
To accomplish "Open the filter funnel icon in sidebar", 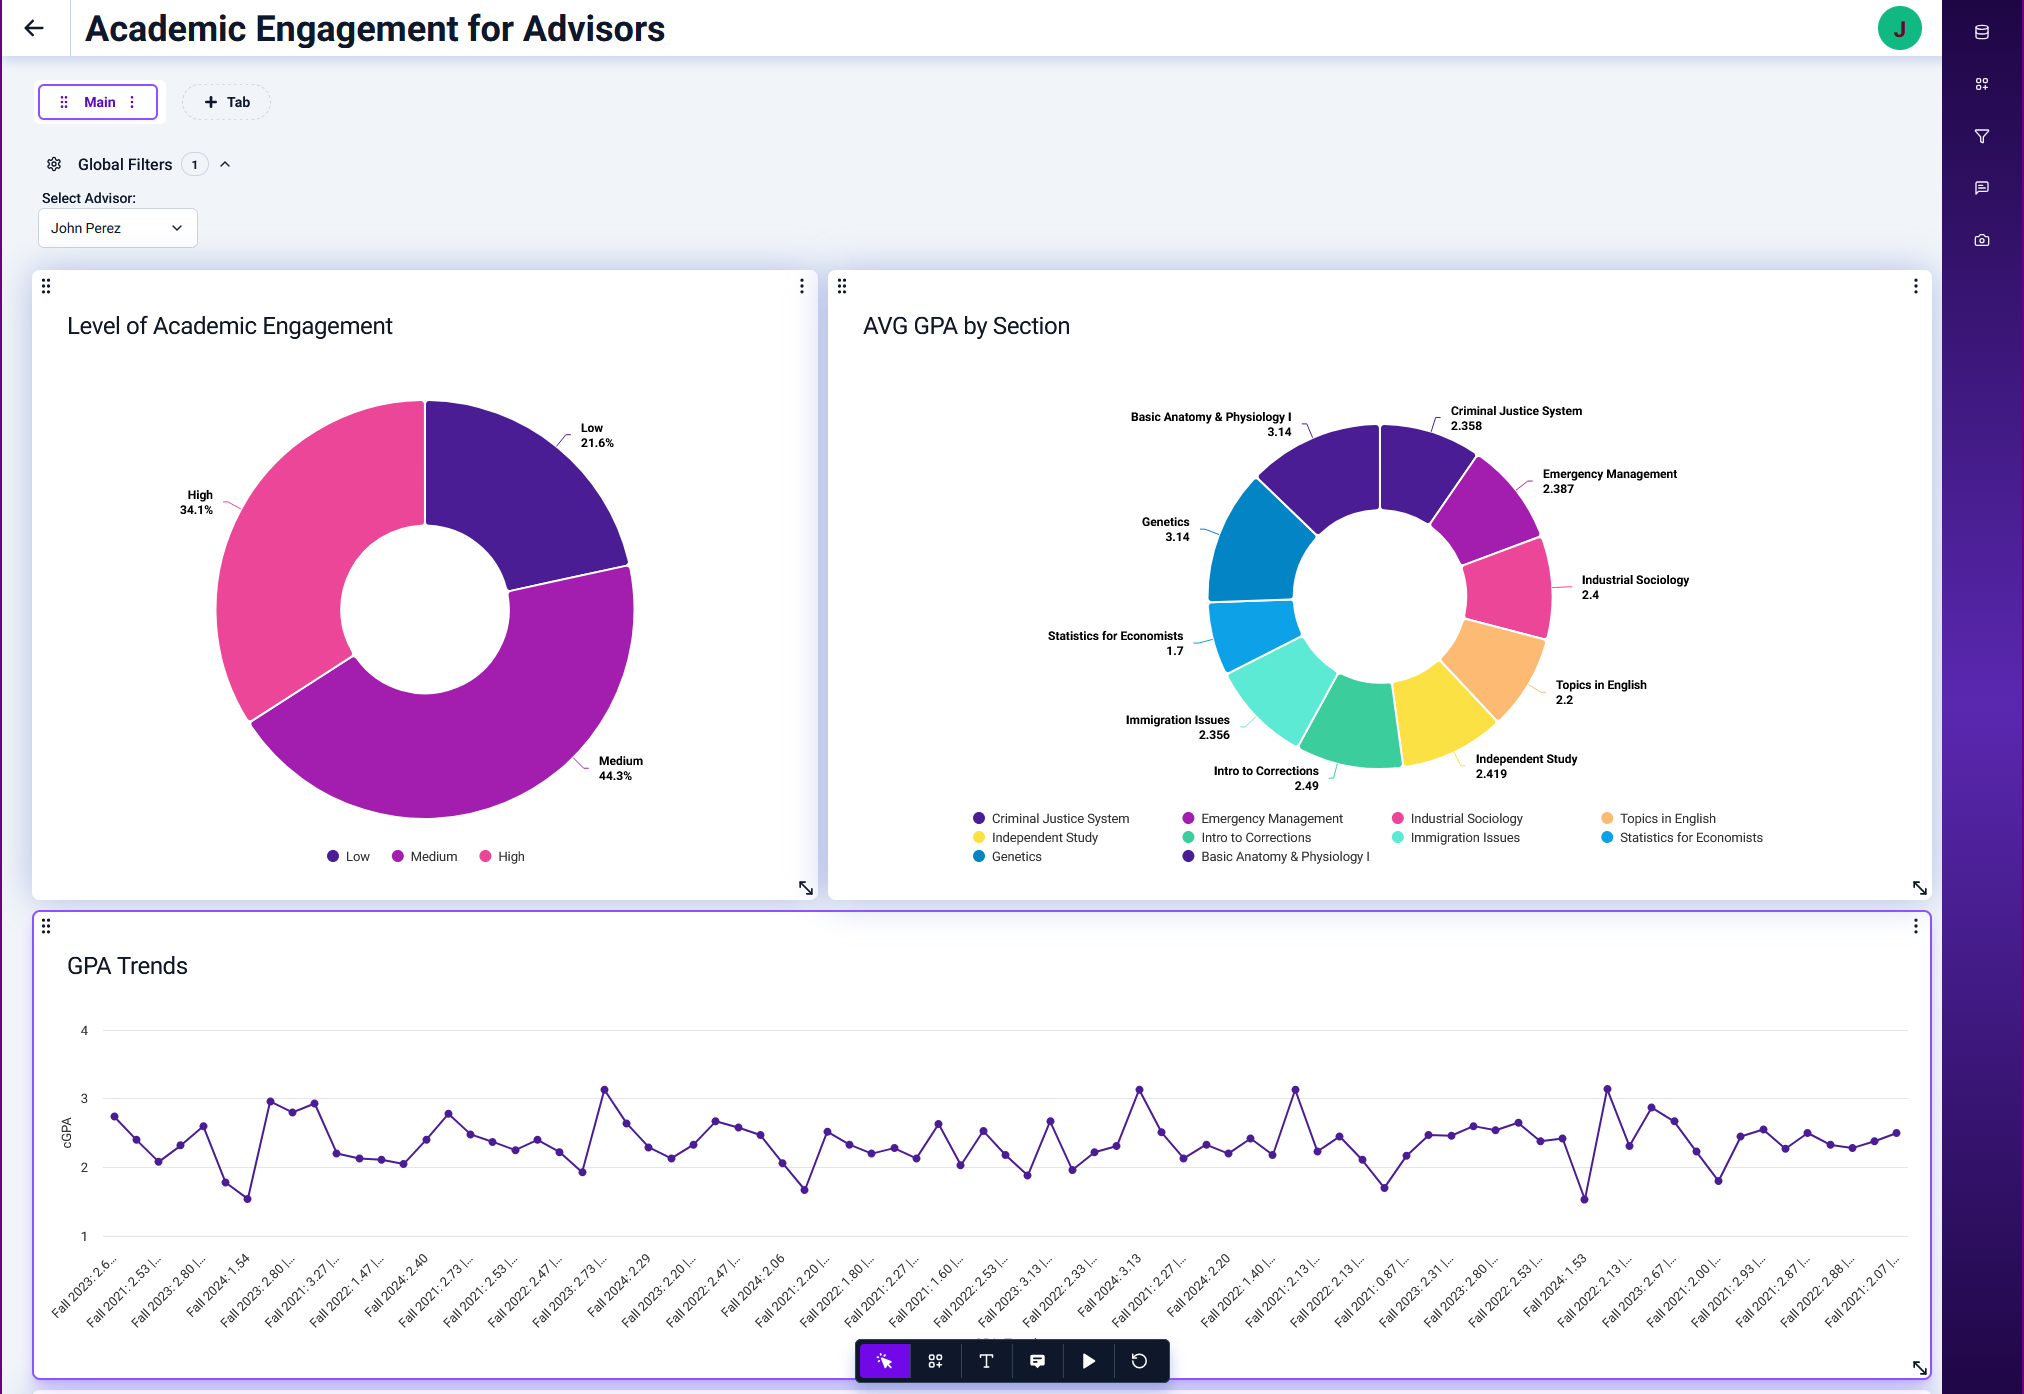I will (x=1981, y=136).
